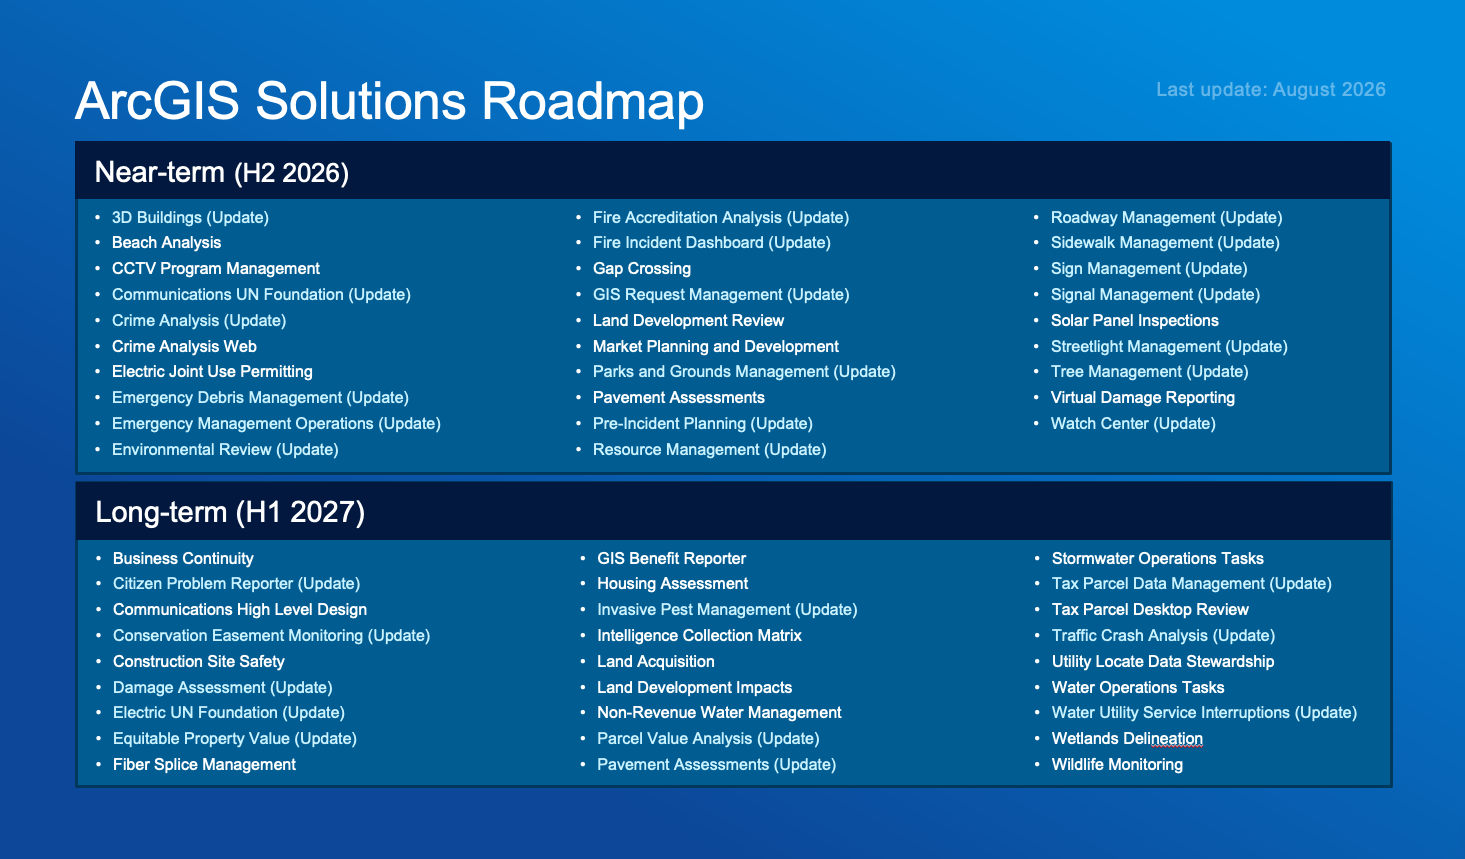Click "Crime Analysis (Update)" item
This screenshot has height=859, width=1465.
click(x=199, y=321)
